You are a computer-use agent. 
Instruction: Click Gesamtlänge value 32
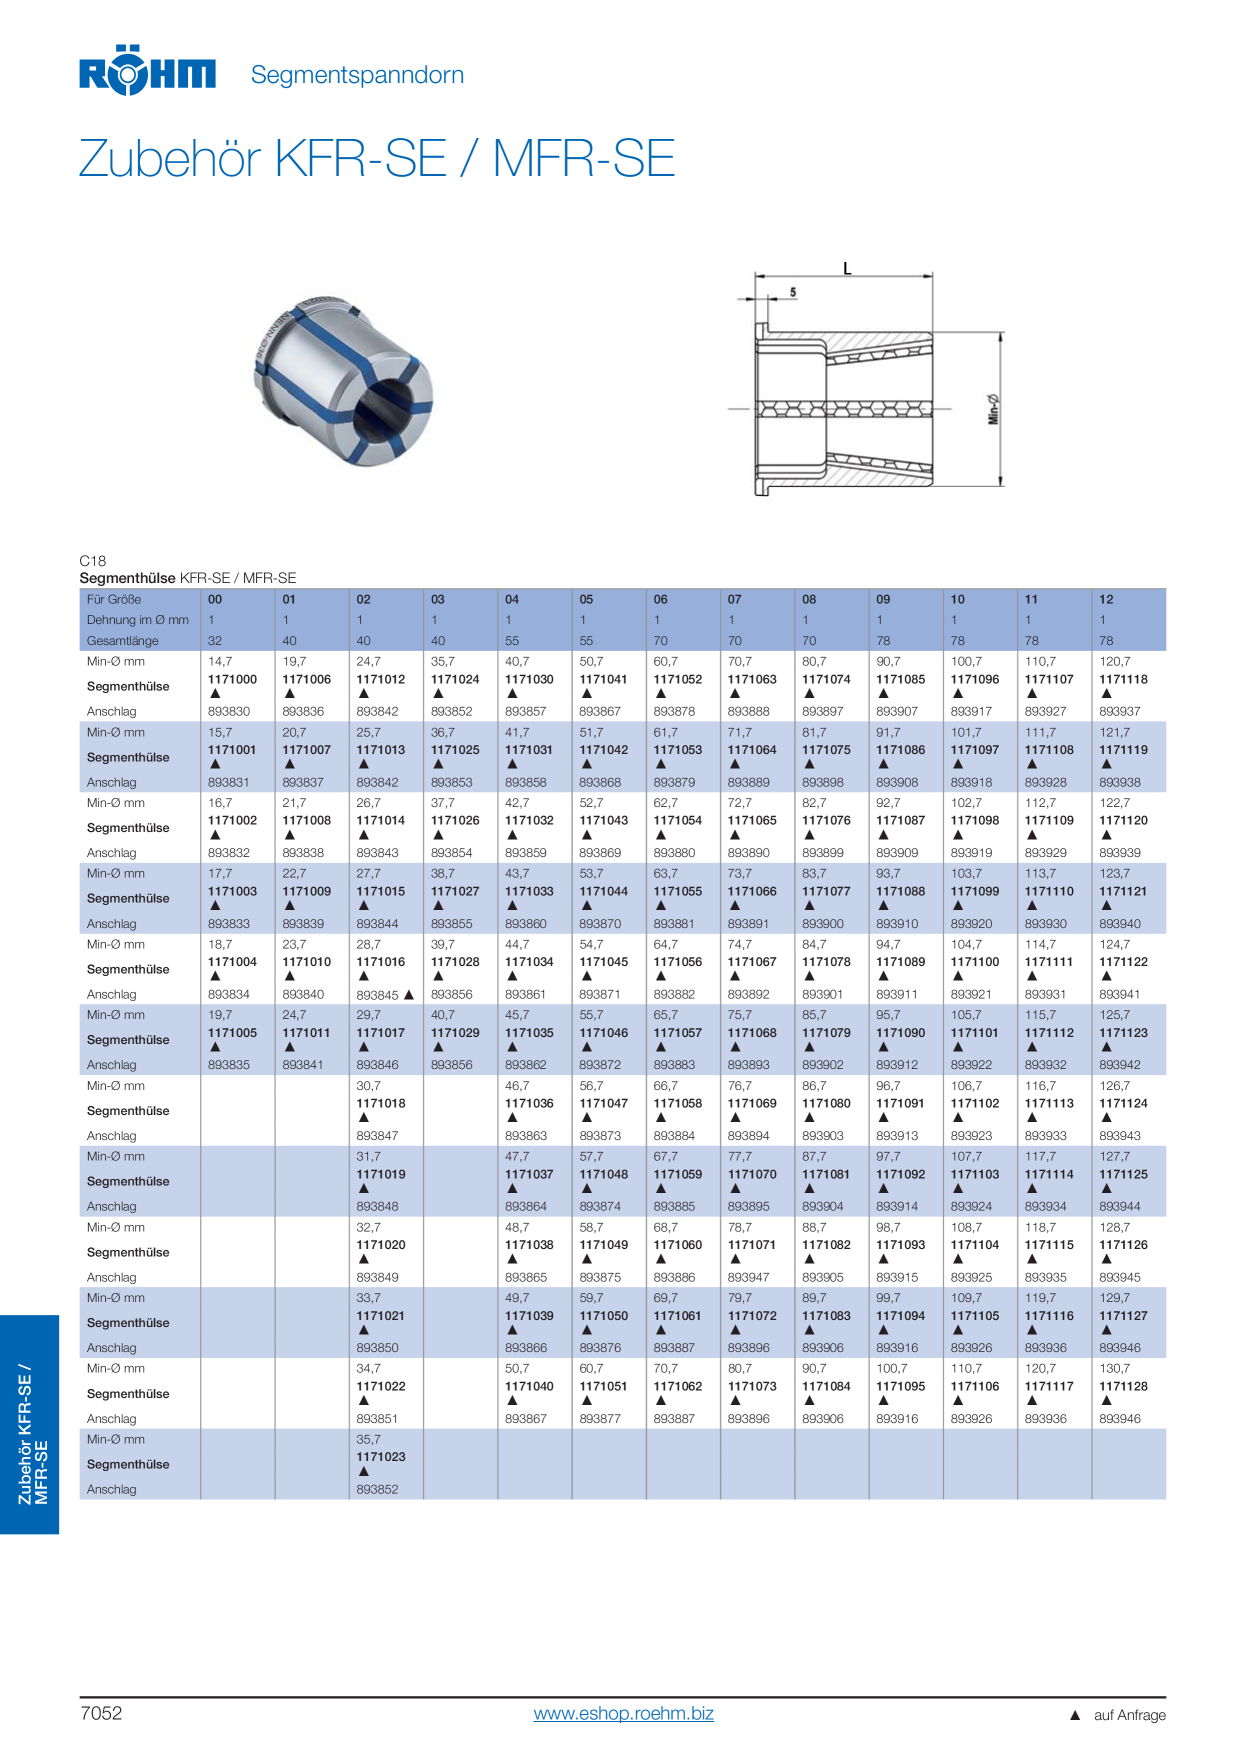(x=215, y=641)
